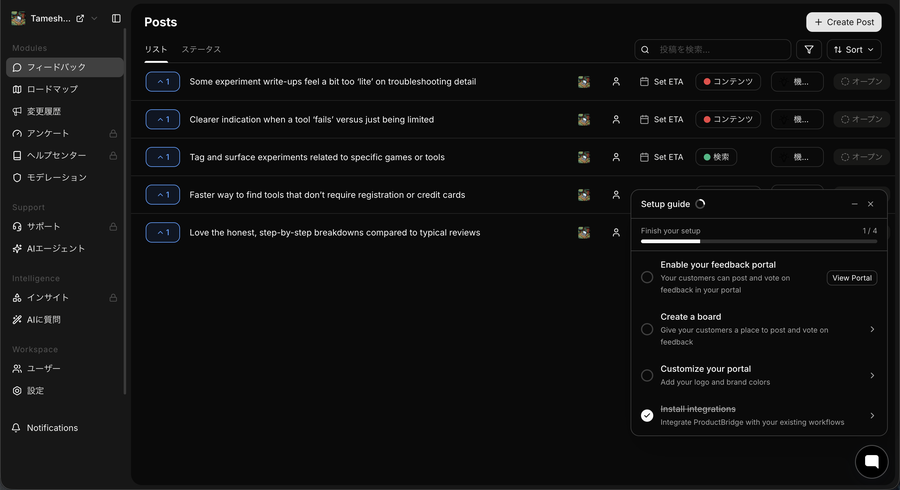
Task: Click Create Post button
Action: pyautogui.click(x=844, y=22)
